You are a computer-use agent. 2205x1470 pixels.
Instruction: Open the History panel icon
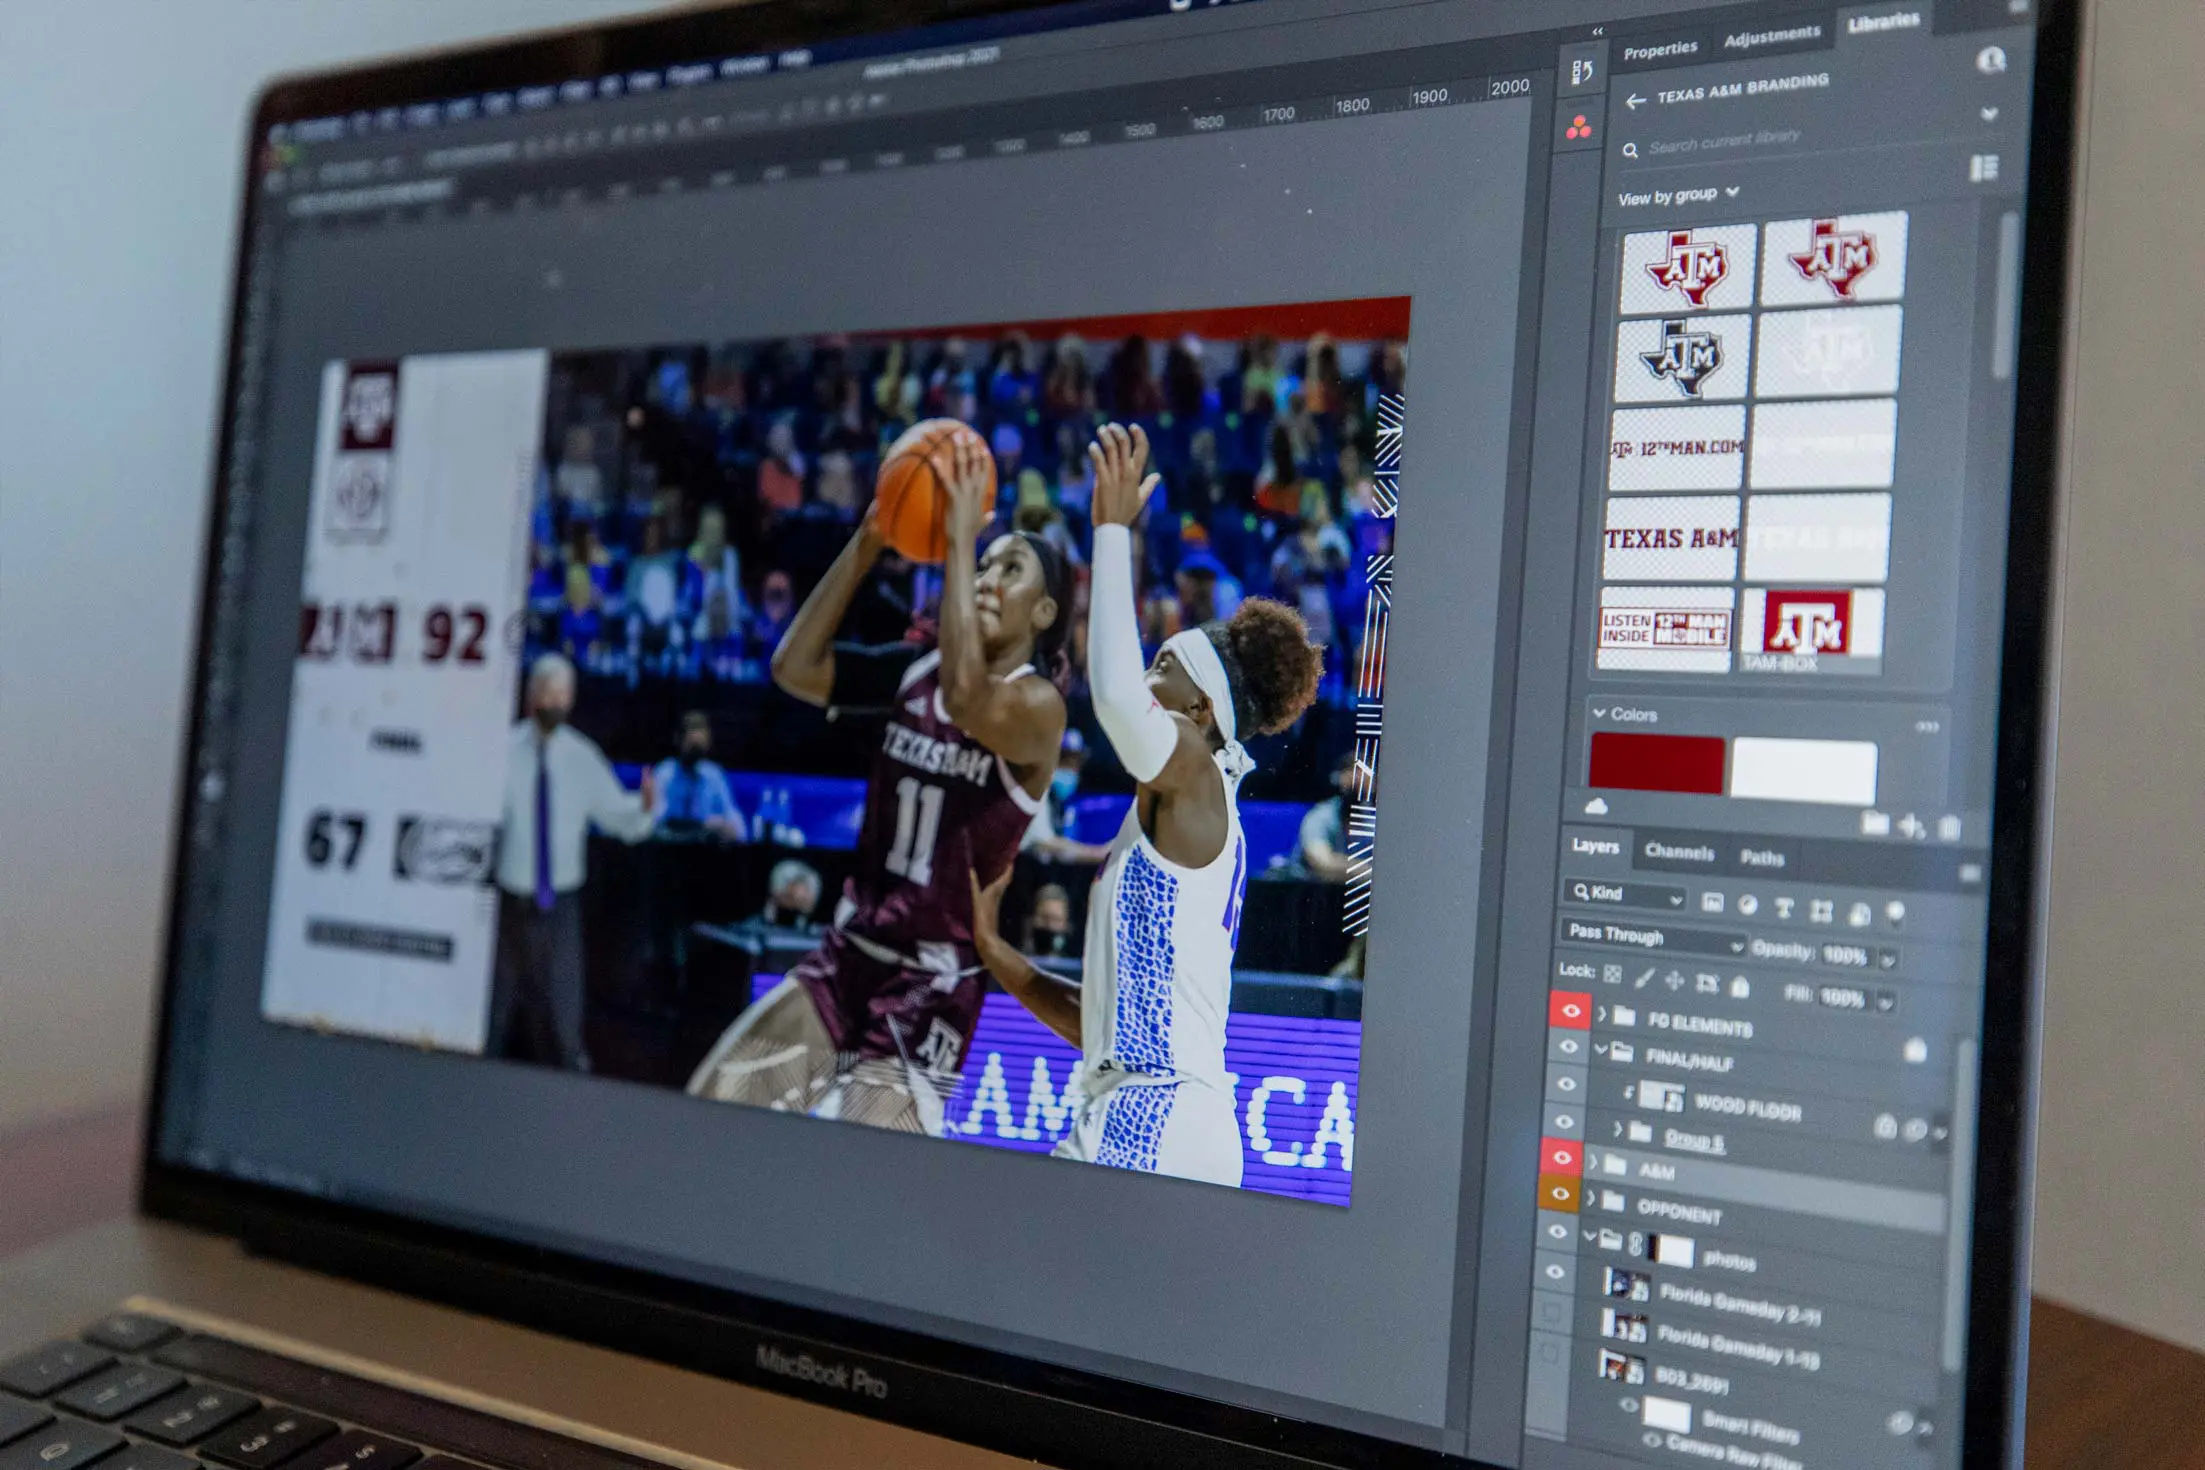point(1581,72)
